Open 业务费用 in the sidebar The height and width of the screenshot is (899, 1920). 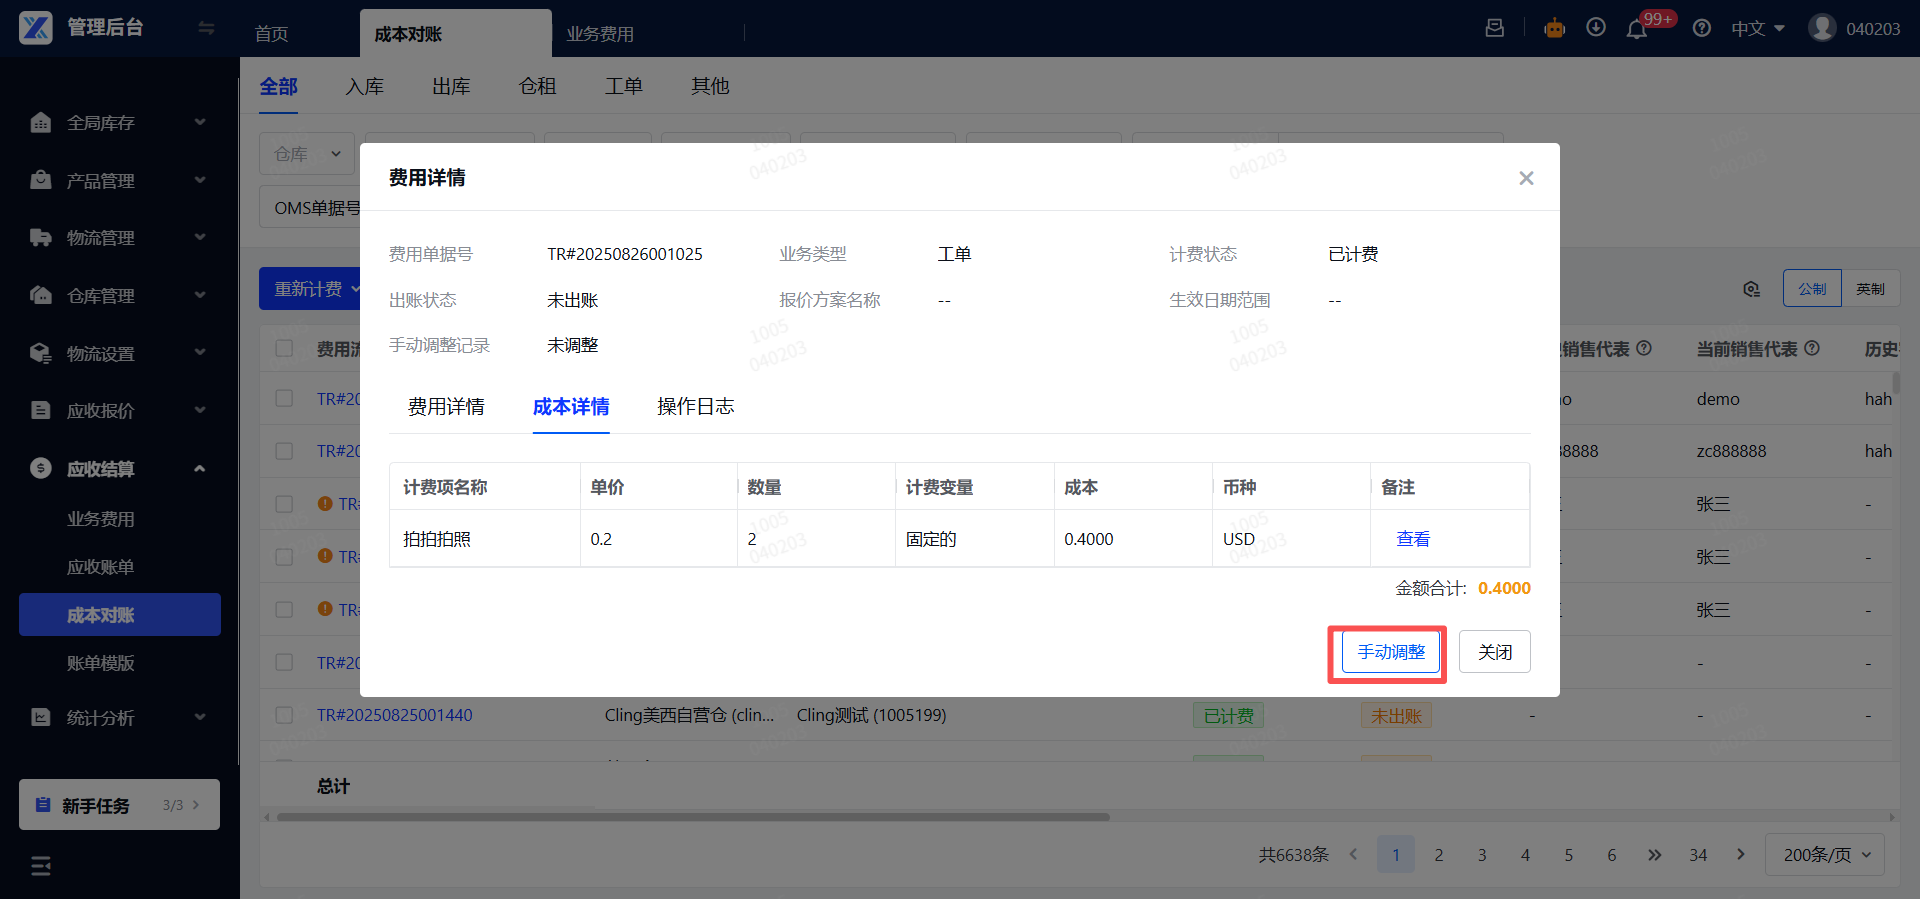click(100, 519)
